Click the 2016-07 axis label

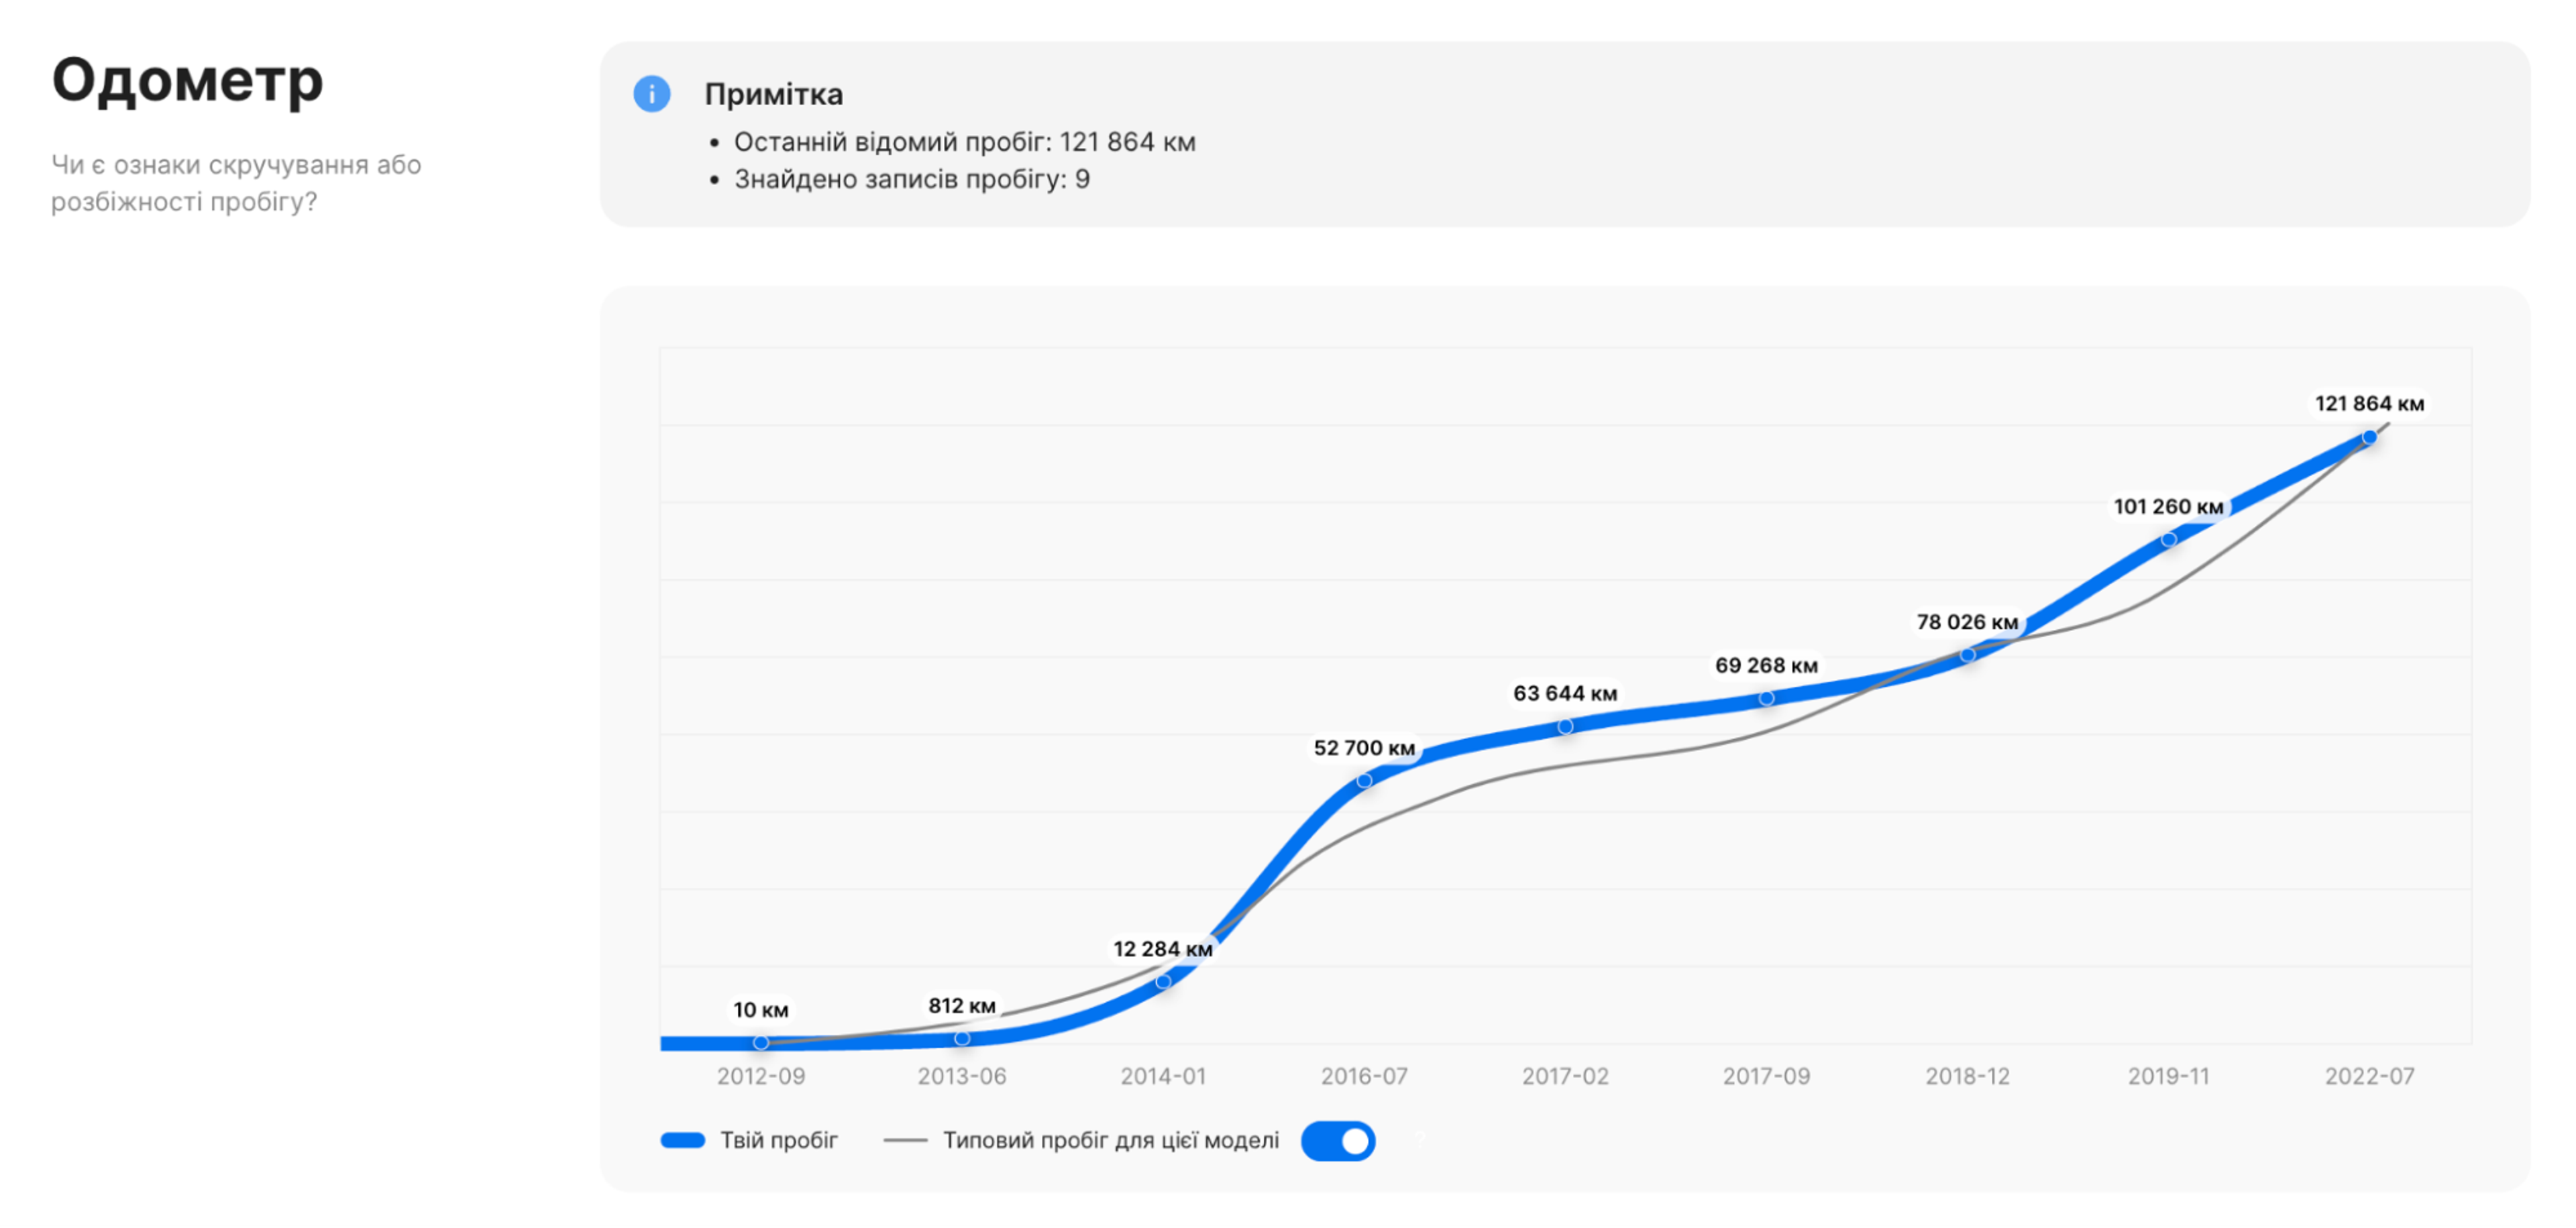pyautogui.click(x=1364, y=1077)
